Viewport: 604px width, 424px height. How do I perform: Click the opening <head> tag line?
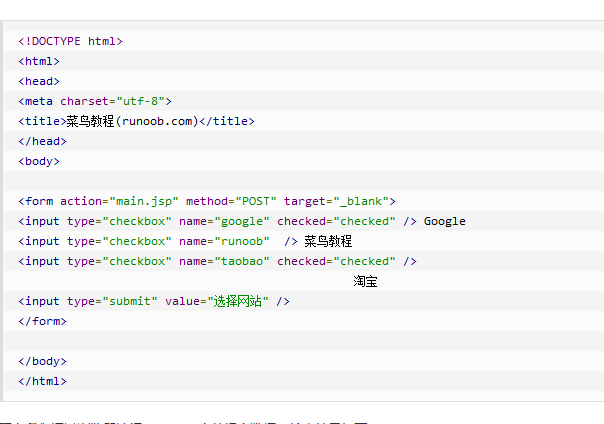click(39, 81)
